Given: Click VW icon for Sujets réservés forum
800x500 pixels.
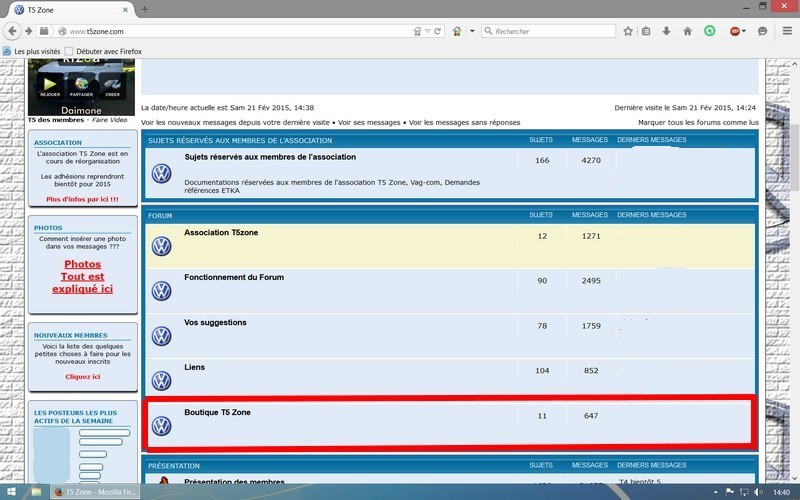Looking at the screenshot, I should [162, 173].
